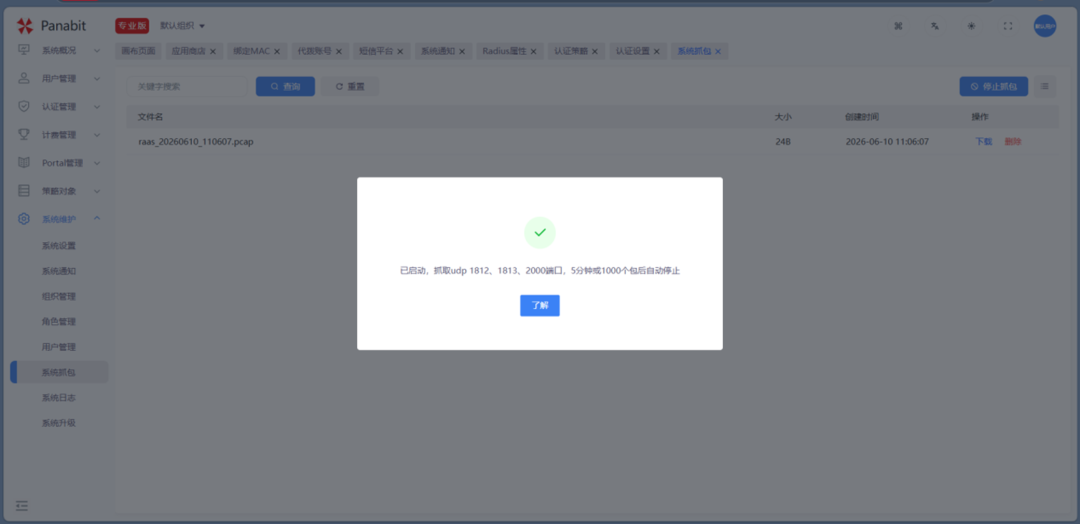Image resolution: width=1080 pixels, height=524 pixels.
Task: Open the keyboard shortcut command icon
Action: point(898,26)
